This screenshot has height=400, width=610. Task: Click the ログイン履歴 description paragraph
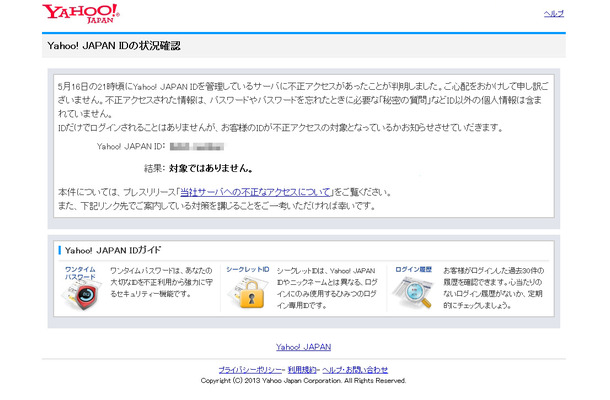494,288
